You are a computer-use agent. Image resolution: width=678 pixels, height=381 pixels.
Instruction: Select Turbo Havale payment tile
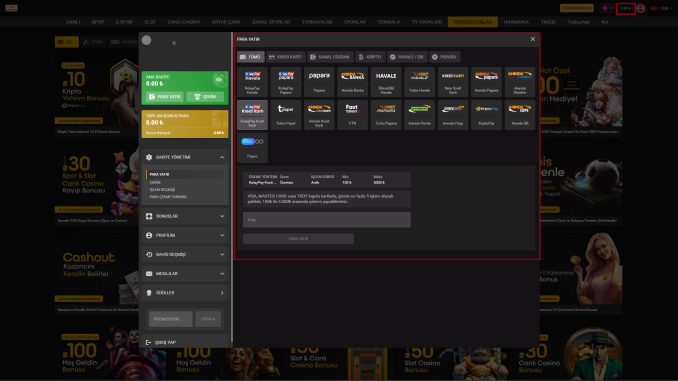click(x=419, y=82)
